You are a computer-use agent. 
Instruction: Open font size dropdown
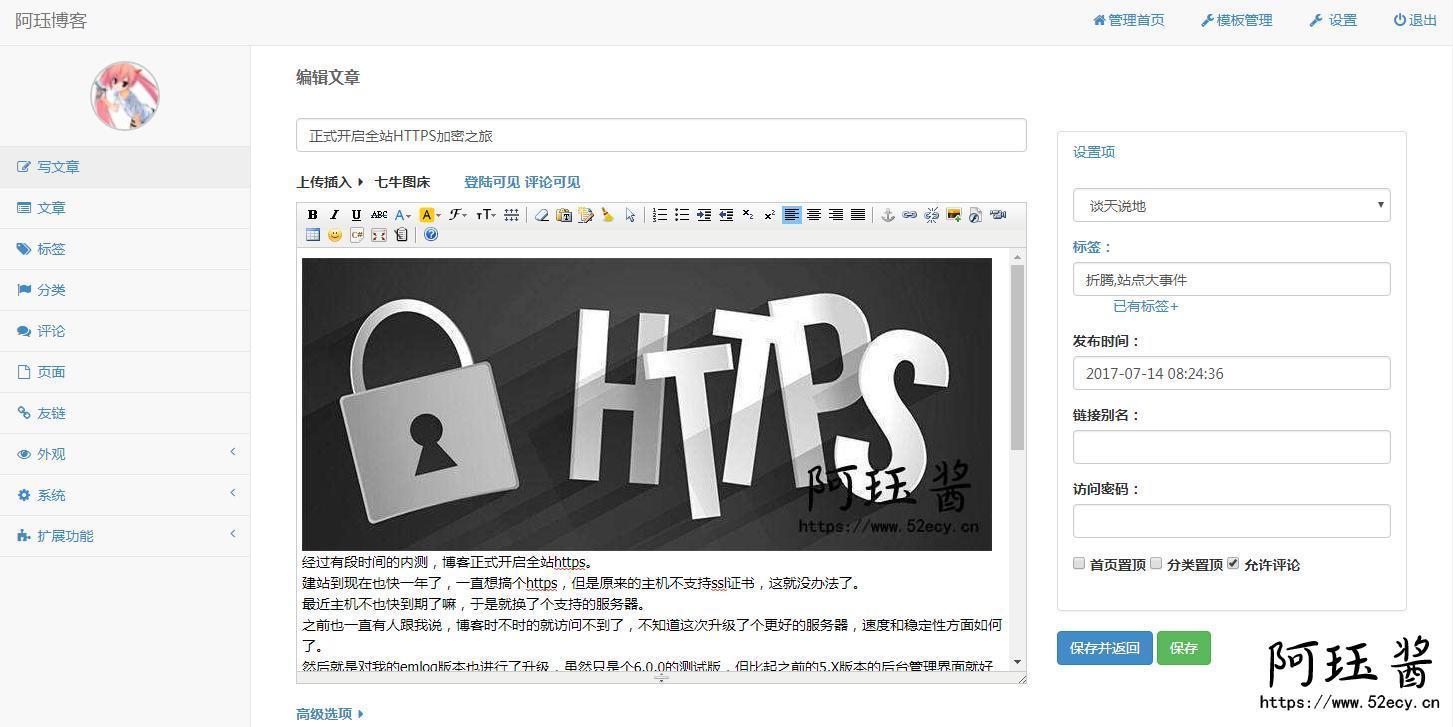pyautogui.click(x=486, y=214)
